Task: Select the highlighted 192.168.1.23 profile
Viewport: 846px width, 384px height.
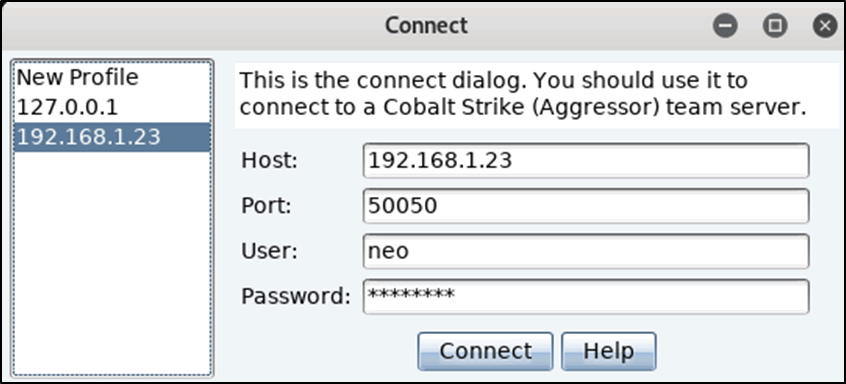Action: click(112, 137)
